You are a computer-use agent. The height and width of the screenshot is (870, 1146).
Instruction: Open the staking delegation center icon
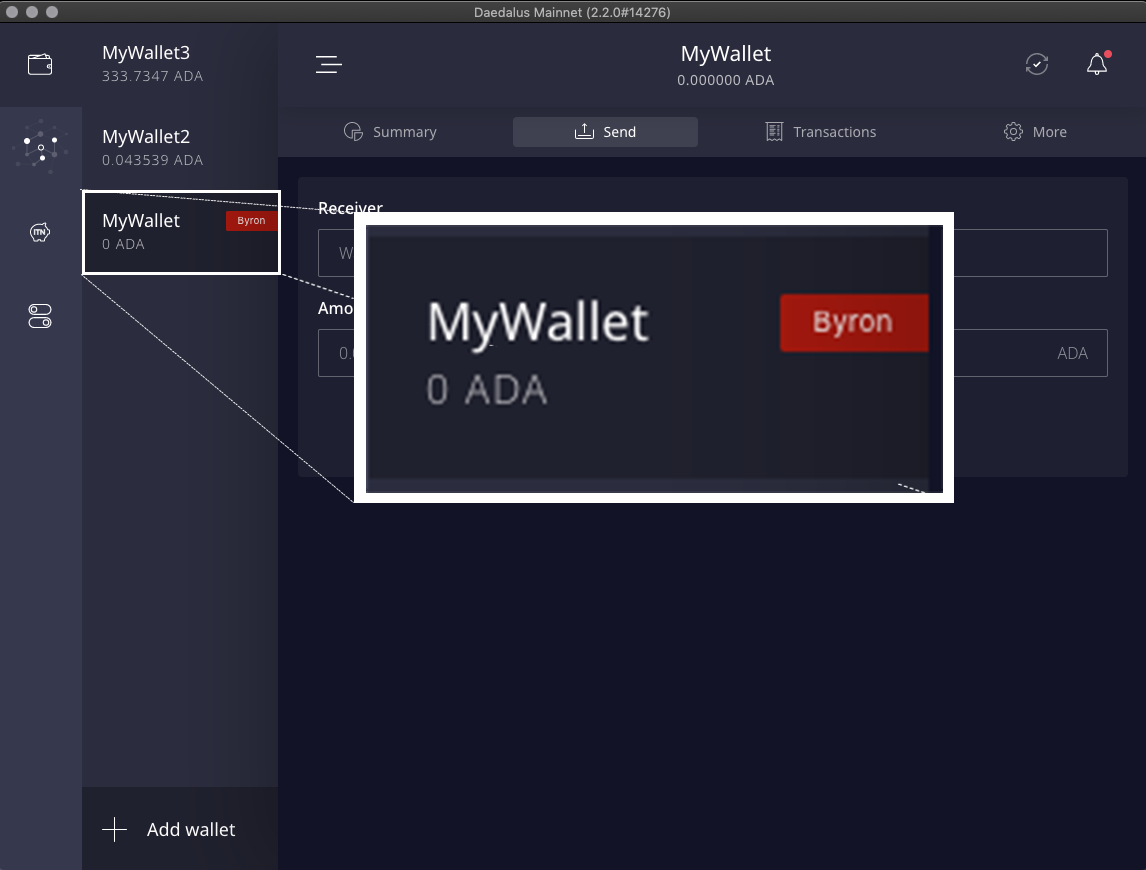pos(40,148)
